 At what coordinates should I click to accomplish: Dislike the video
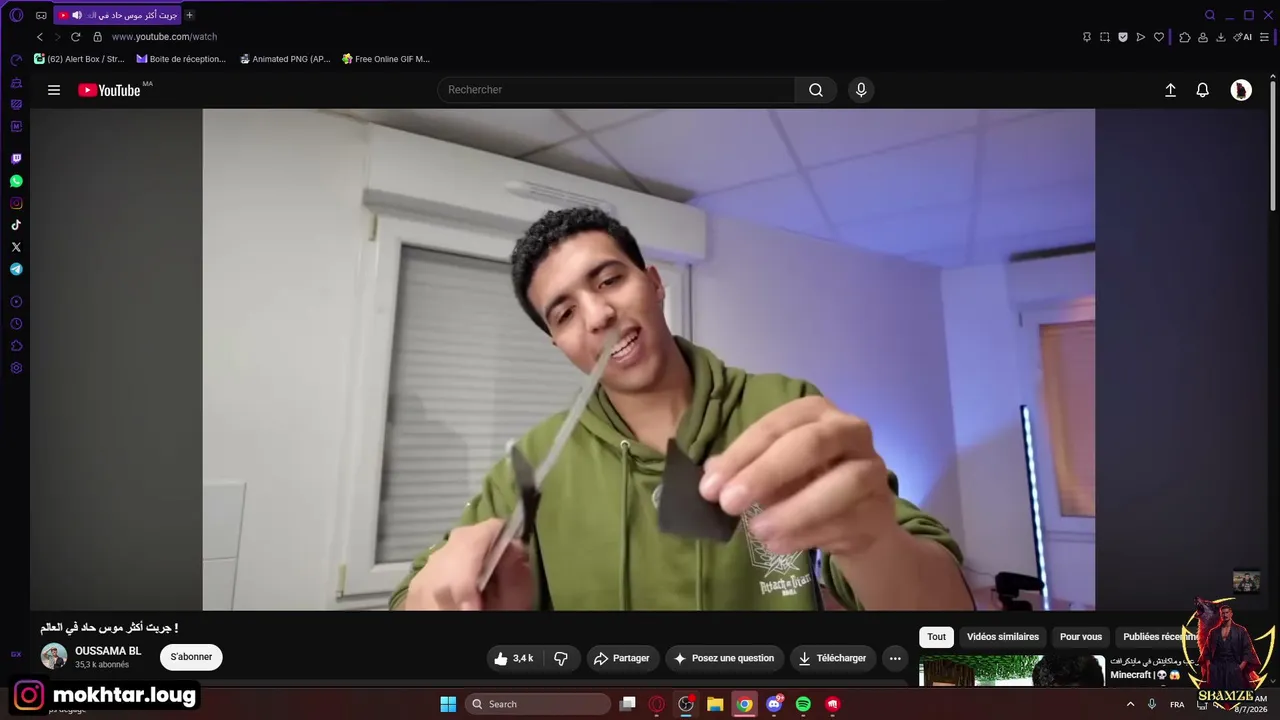coord(561,658)
